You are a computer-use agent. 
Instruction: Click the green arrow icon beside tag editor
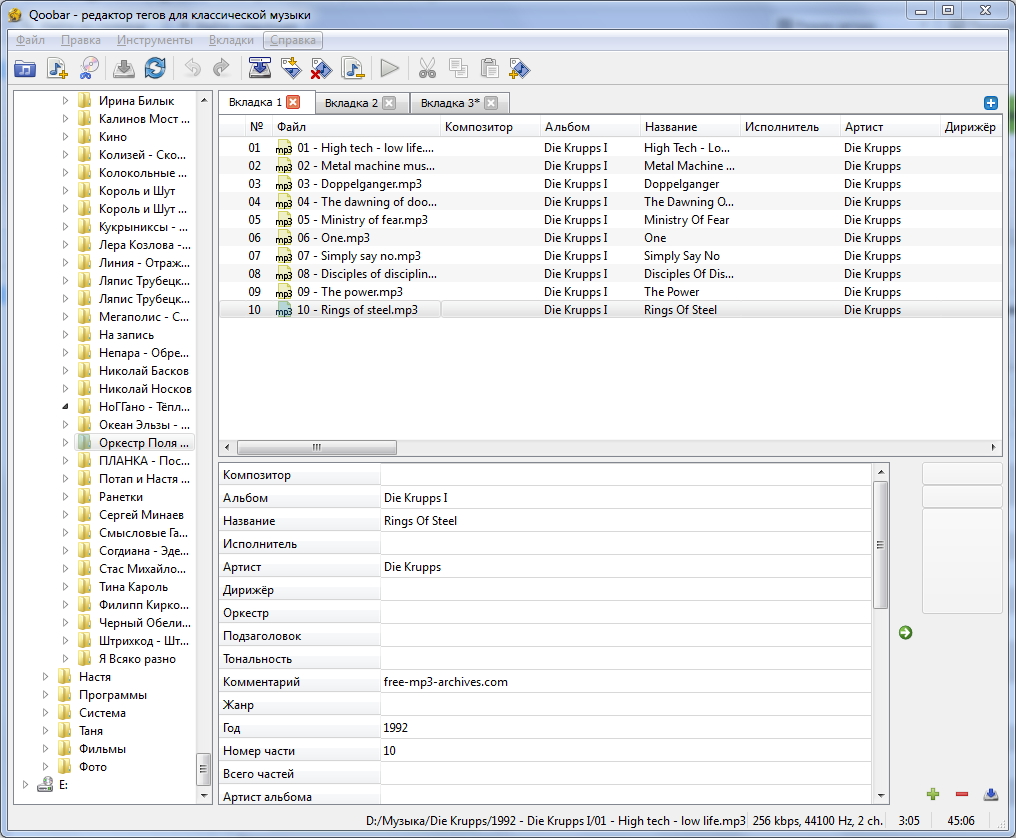point(905,633)
